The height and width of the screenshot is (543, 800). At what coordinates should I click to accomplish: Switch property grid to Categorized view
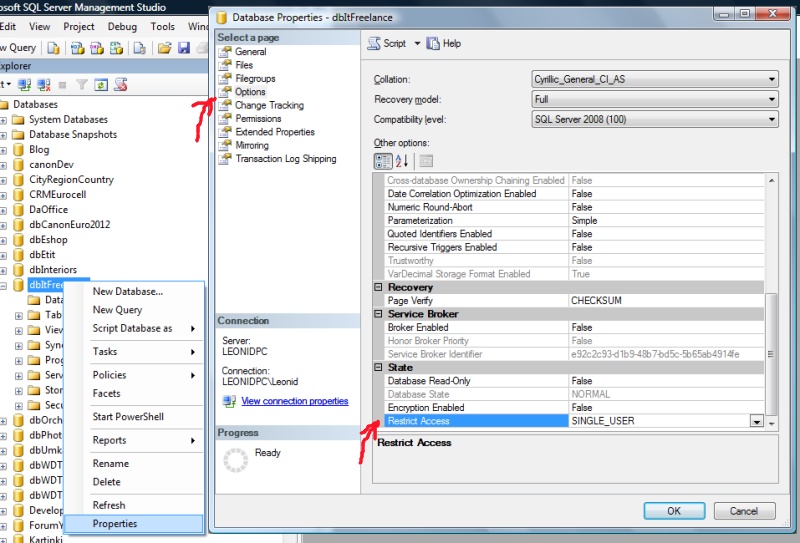[383, 161]
